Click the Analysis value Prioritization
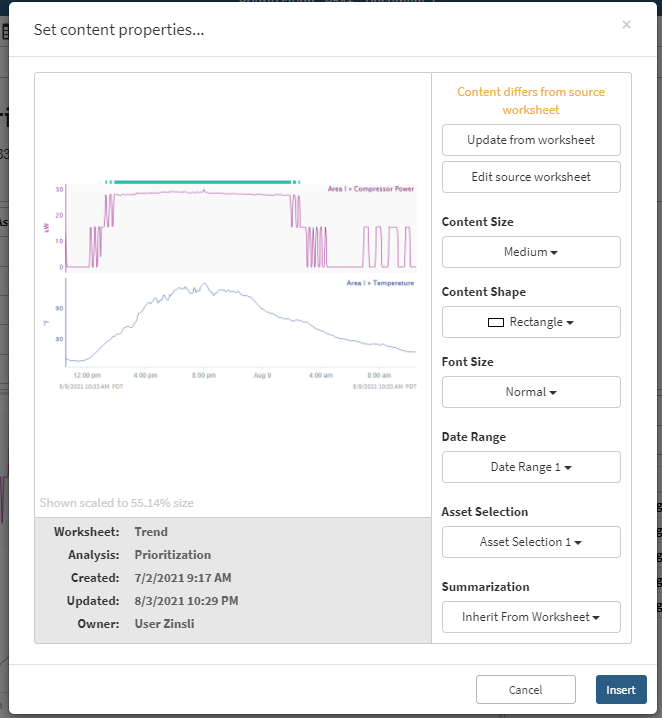This screenshot has height=718, width=662. click(x=172, y=555)
